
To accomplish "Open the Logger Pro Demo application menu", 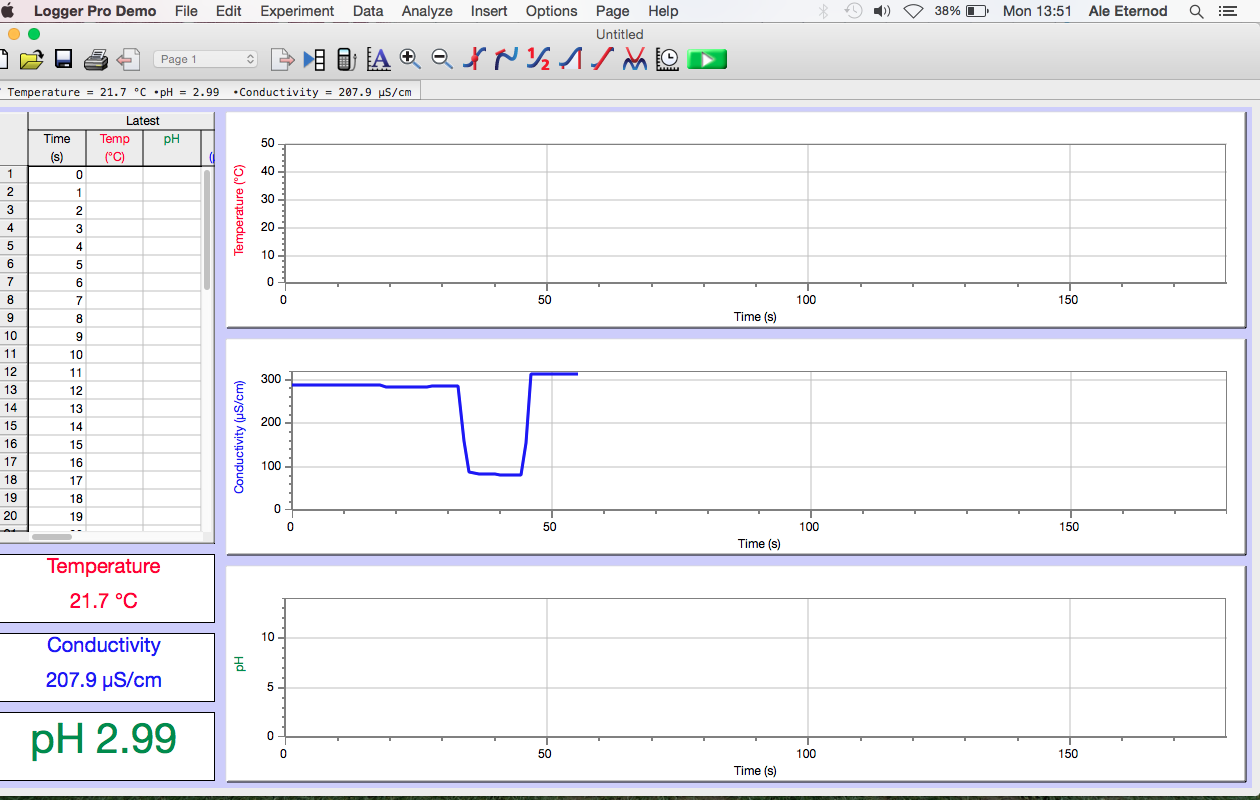I will pos(95,11).
